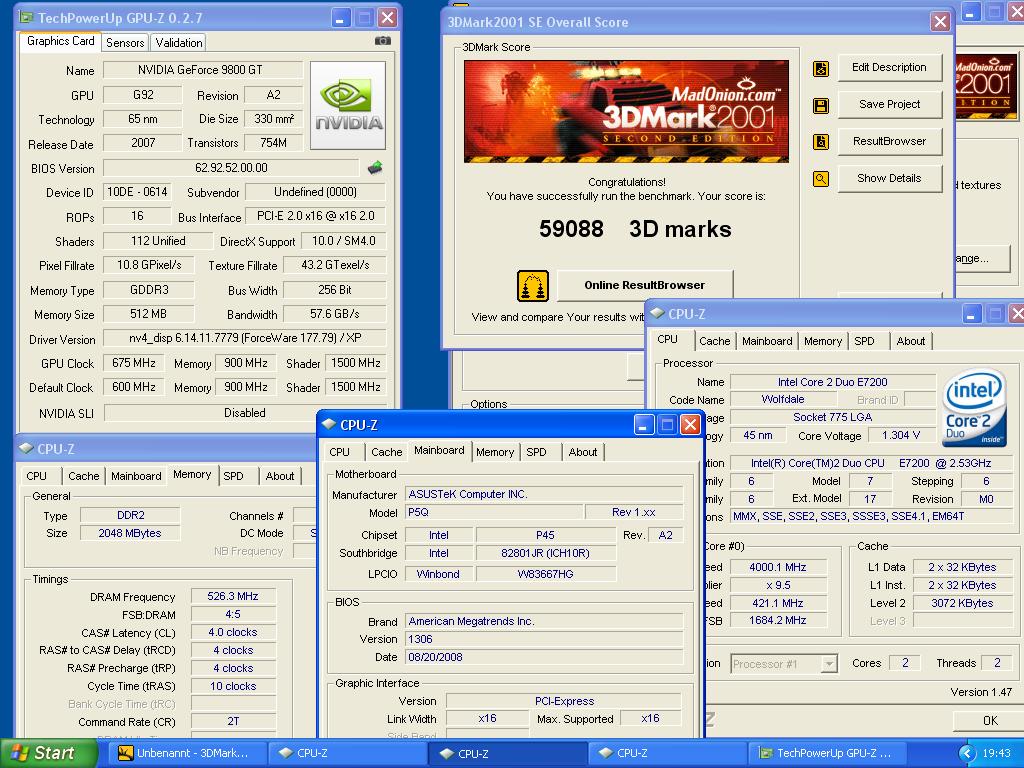Open Mainboard tab in bottom-left CPU-Z window

136,476
